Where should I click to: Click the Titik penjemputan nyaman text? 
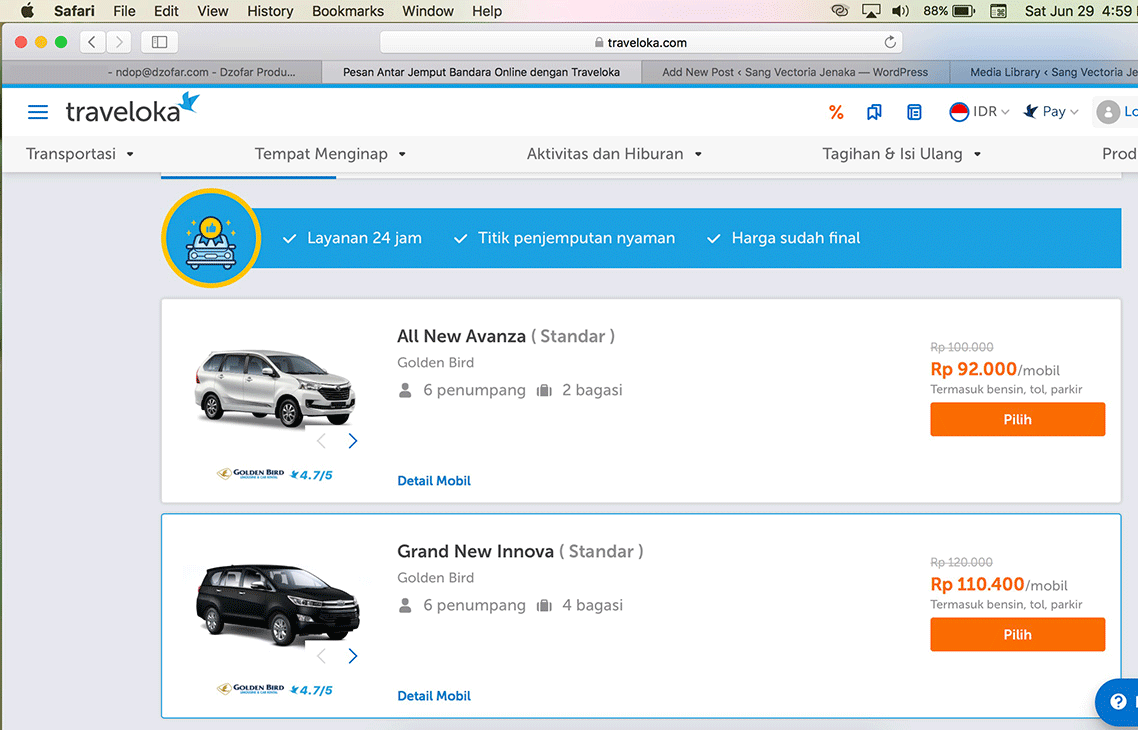(576, 238)
